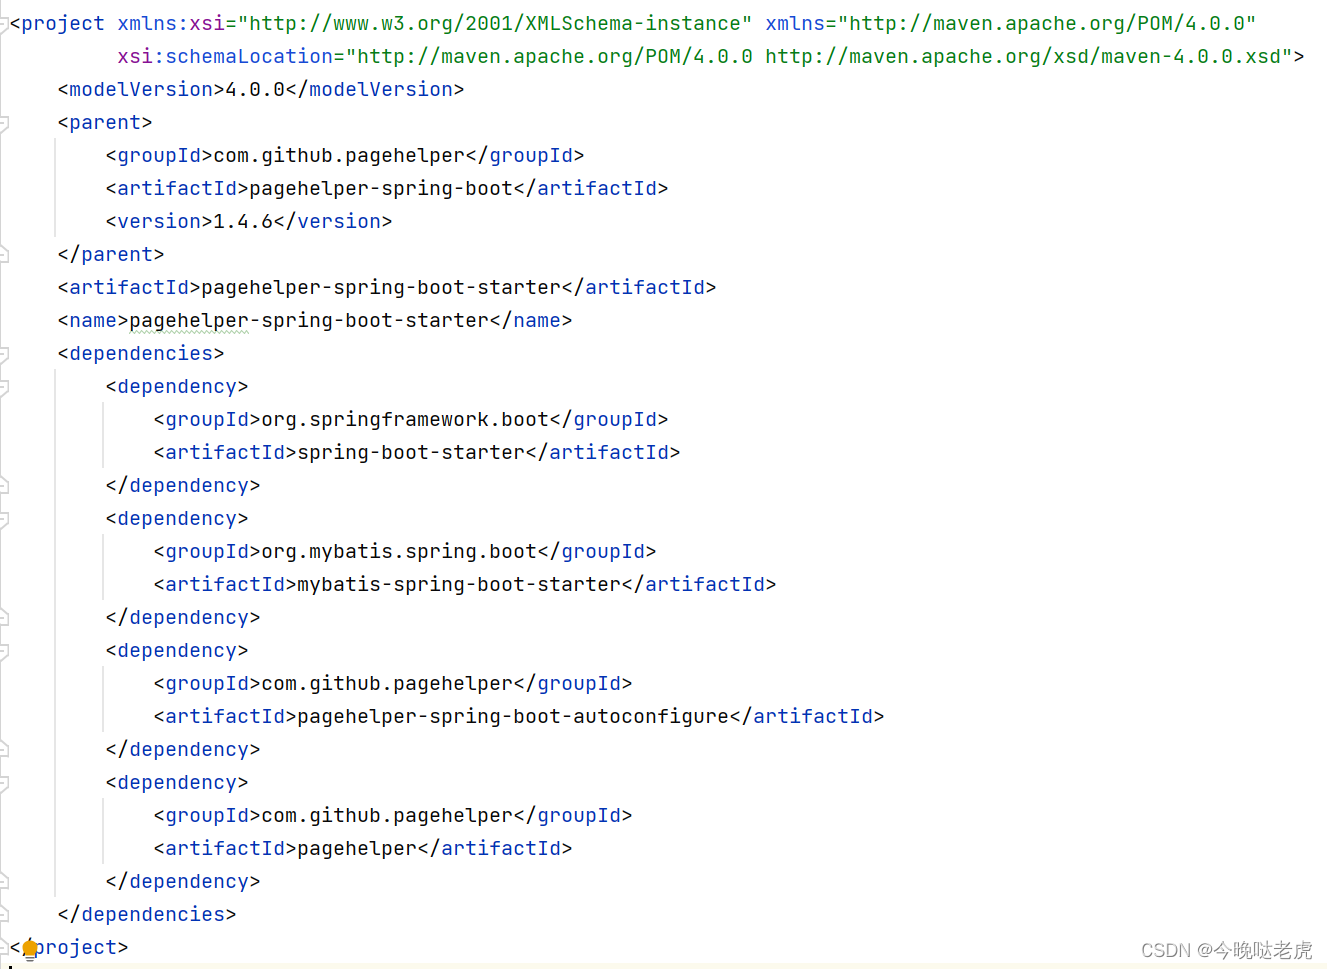Screen dimensions: 1327x969
Task: Click the modelVersion opening tag
Action: pyautogui.click(x=137, y=89)
